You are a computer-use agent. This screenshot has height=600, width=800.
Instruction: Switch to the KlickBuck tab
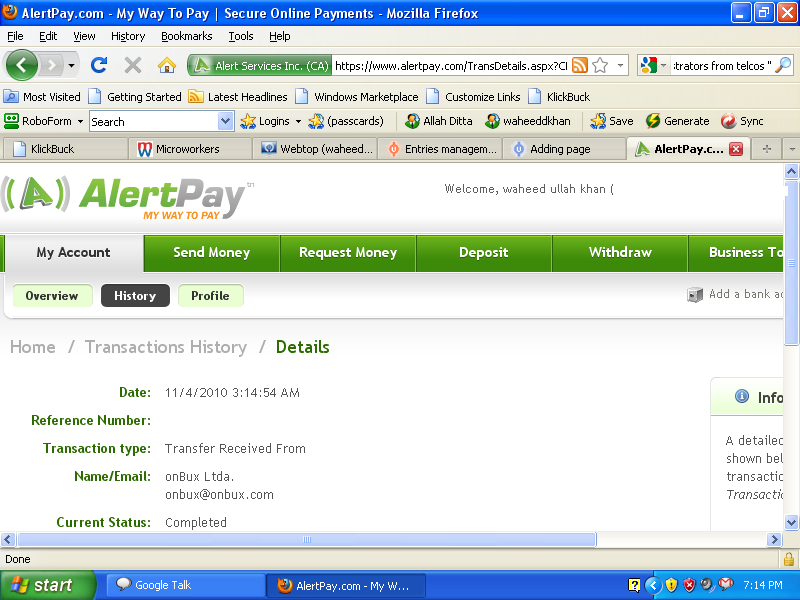click(64, 148)
